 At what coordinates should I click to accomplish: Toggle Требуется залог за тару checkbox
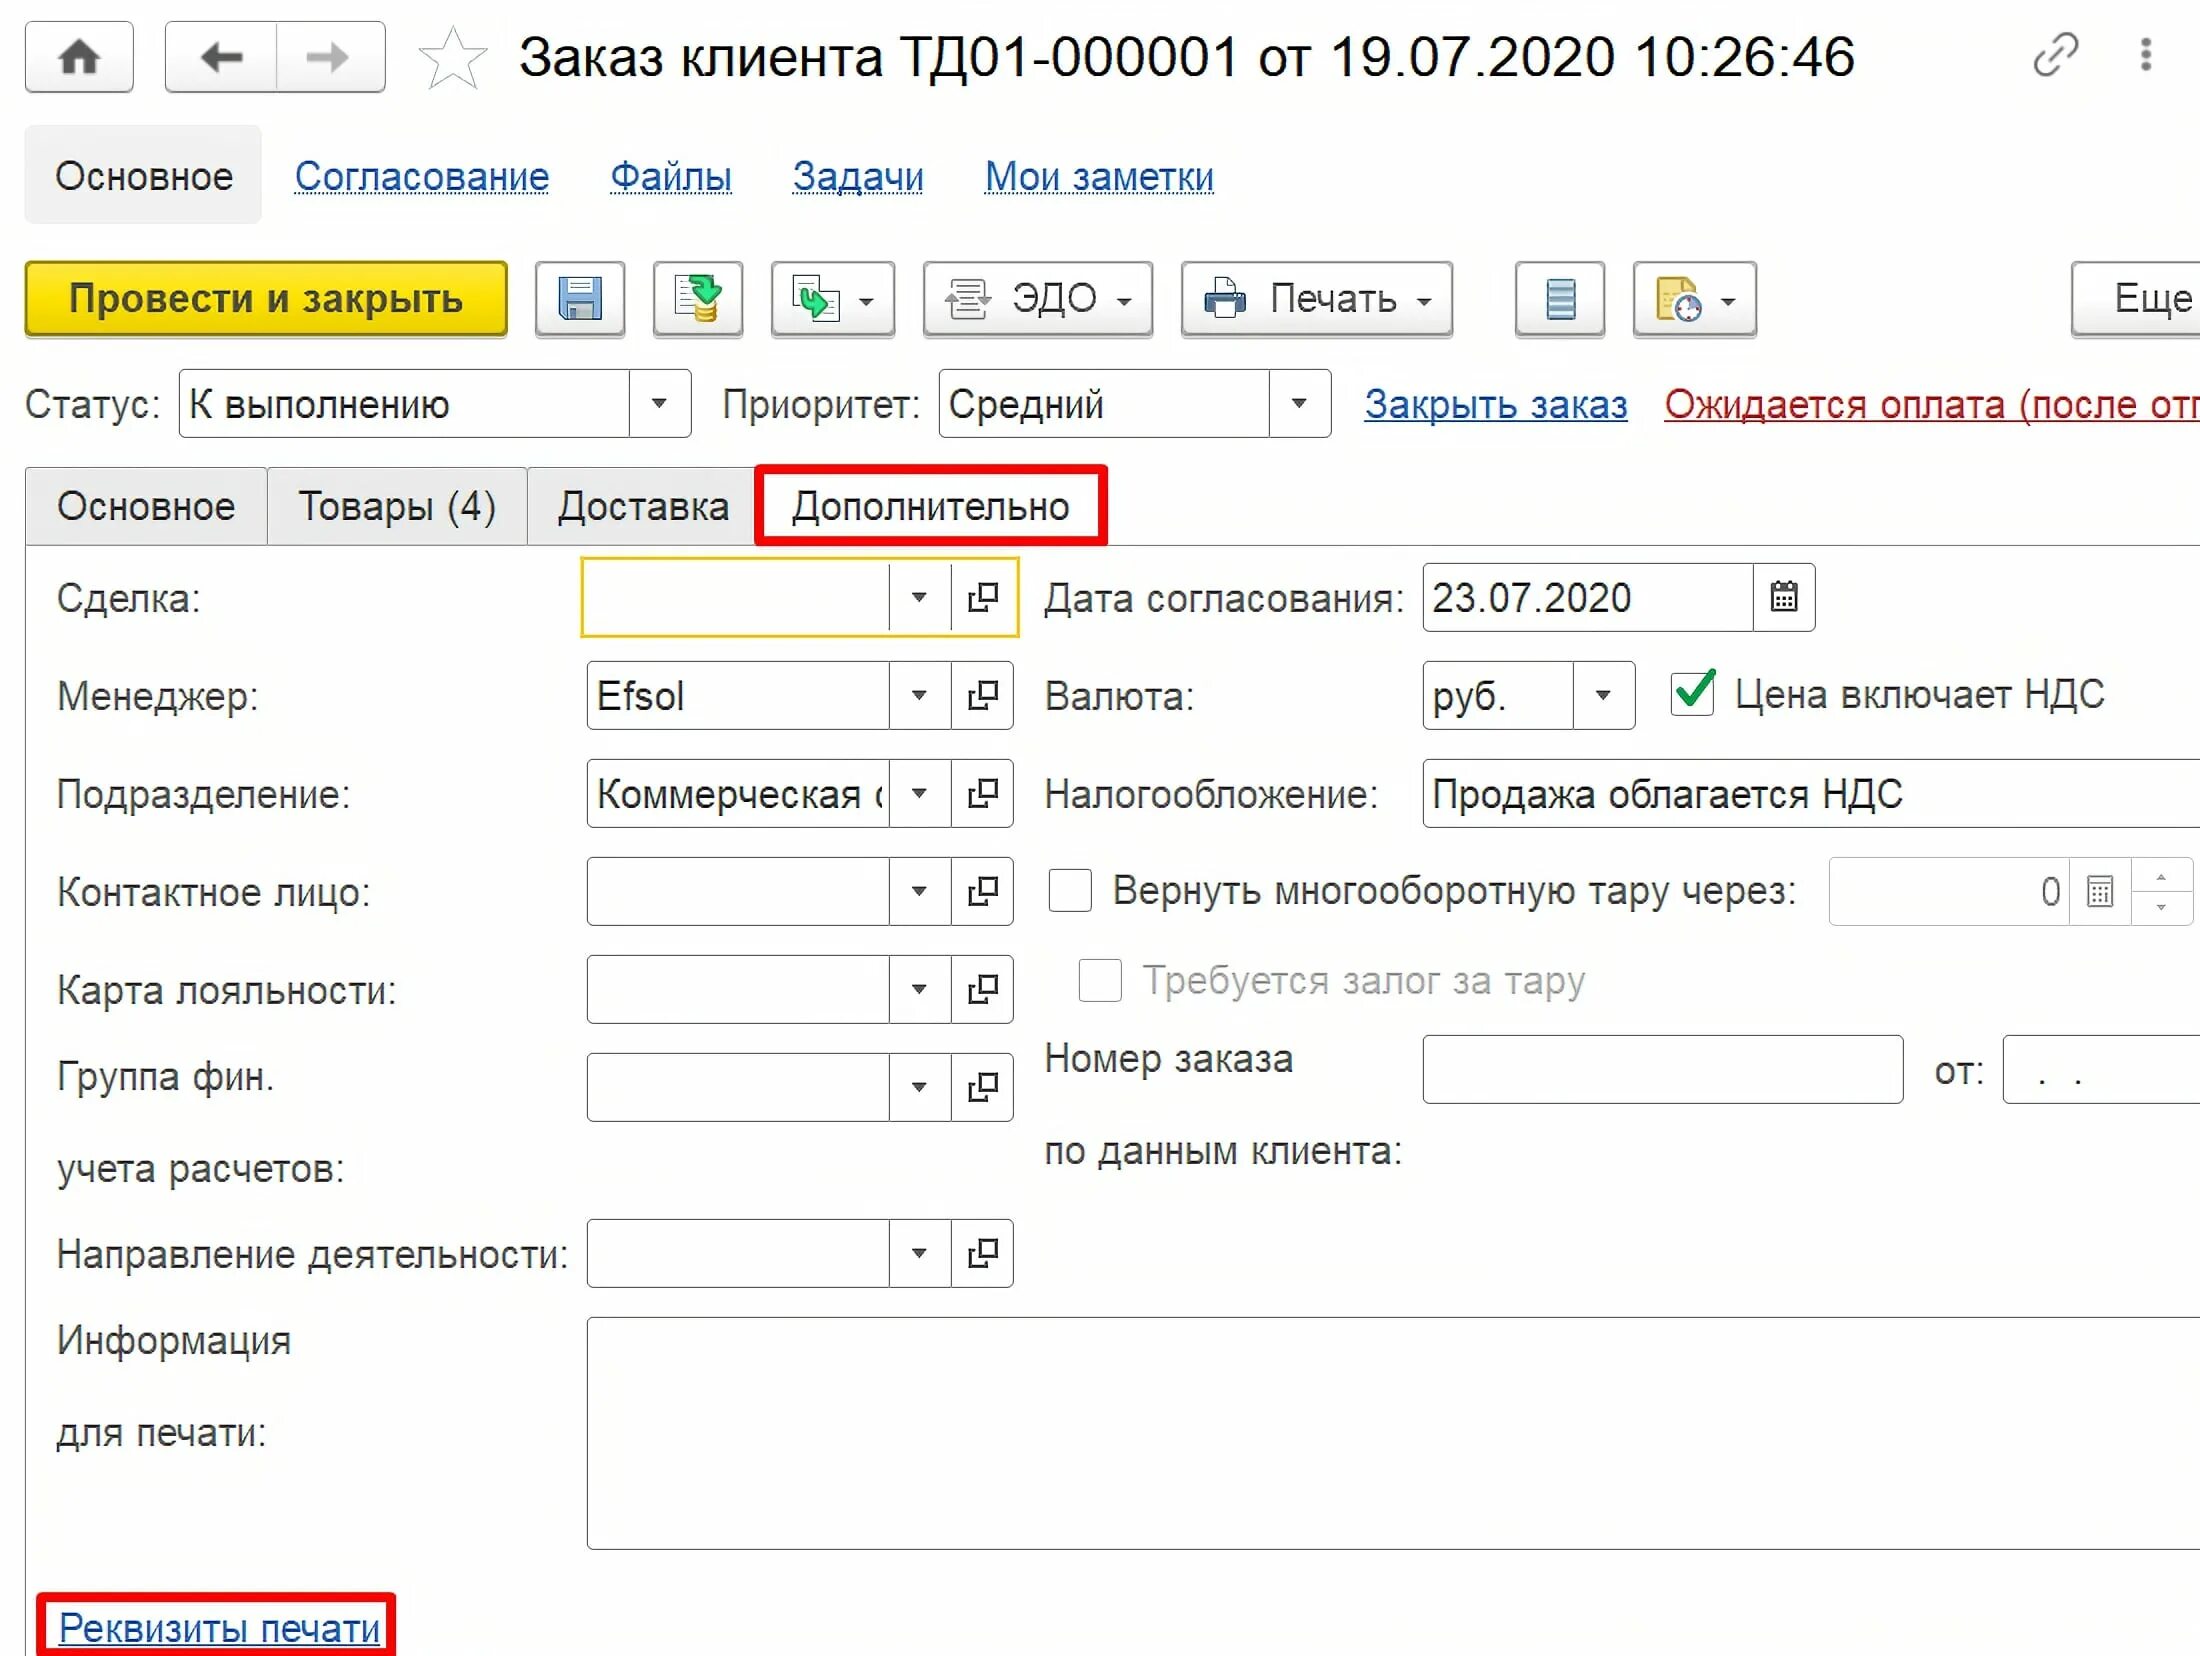point(1100,980)
